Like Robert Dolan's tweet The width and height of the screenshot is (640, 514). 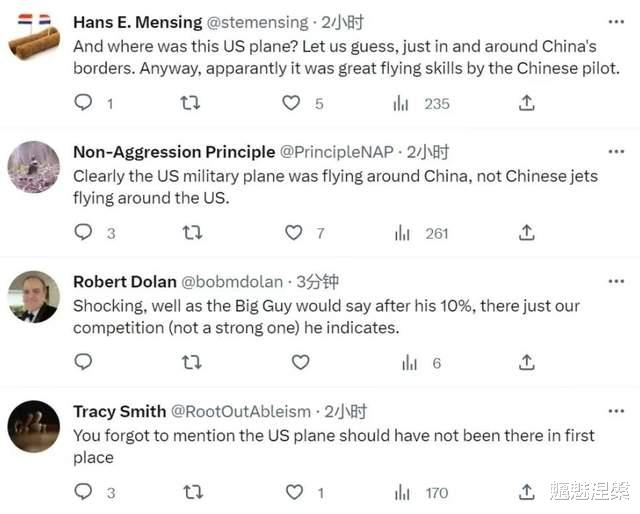[300, 362]
